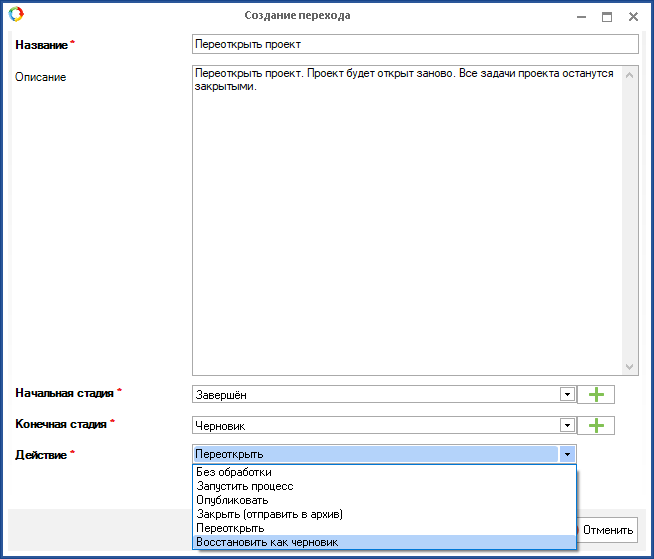Viewport: 654px width, 559px height.
Task: Click the application logo in title bar
Action: click(15, 15)
